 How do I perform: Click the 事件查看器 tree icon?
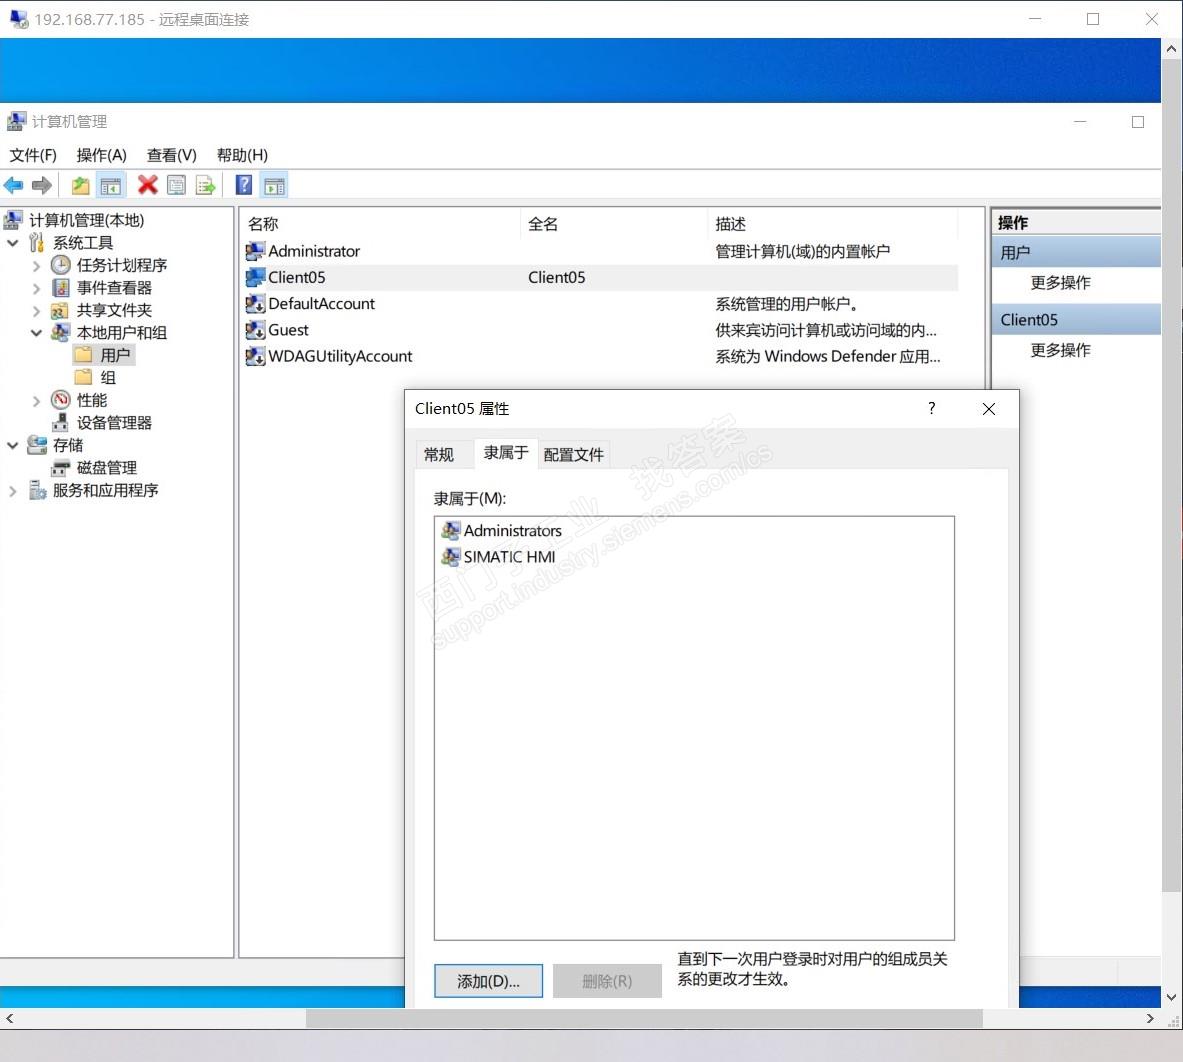[x=60, y=287]
